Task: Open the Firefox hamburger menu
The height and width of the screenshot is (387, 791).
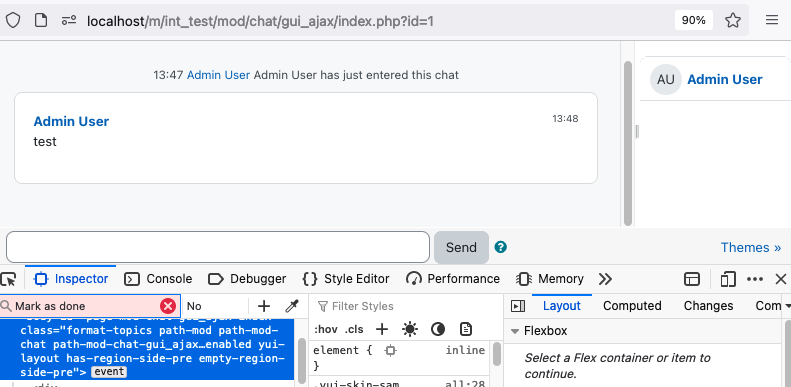Action: 772,20
